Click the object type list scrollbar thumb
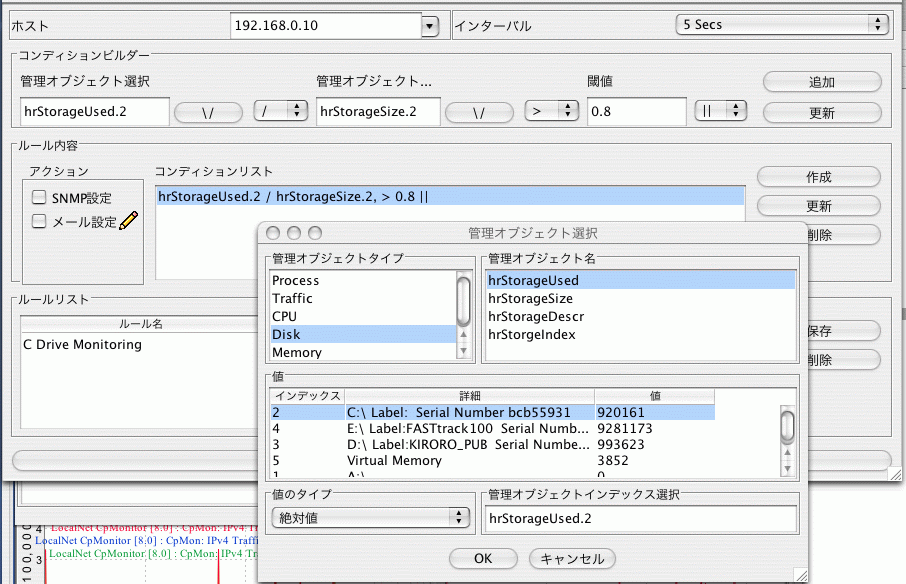Viewport: 906px width, 584px height. click(x=463, y=300)
